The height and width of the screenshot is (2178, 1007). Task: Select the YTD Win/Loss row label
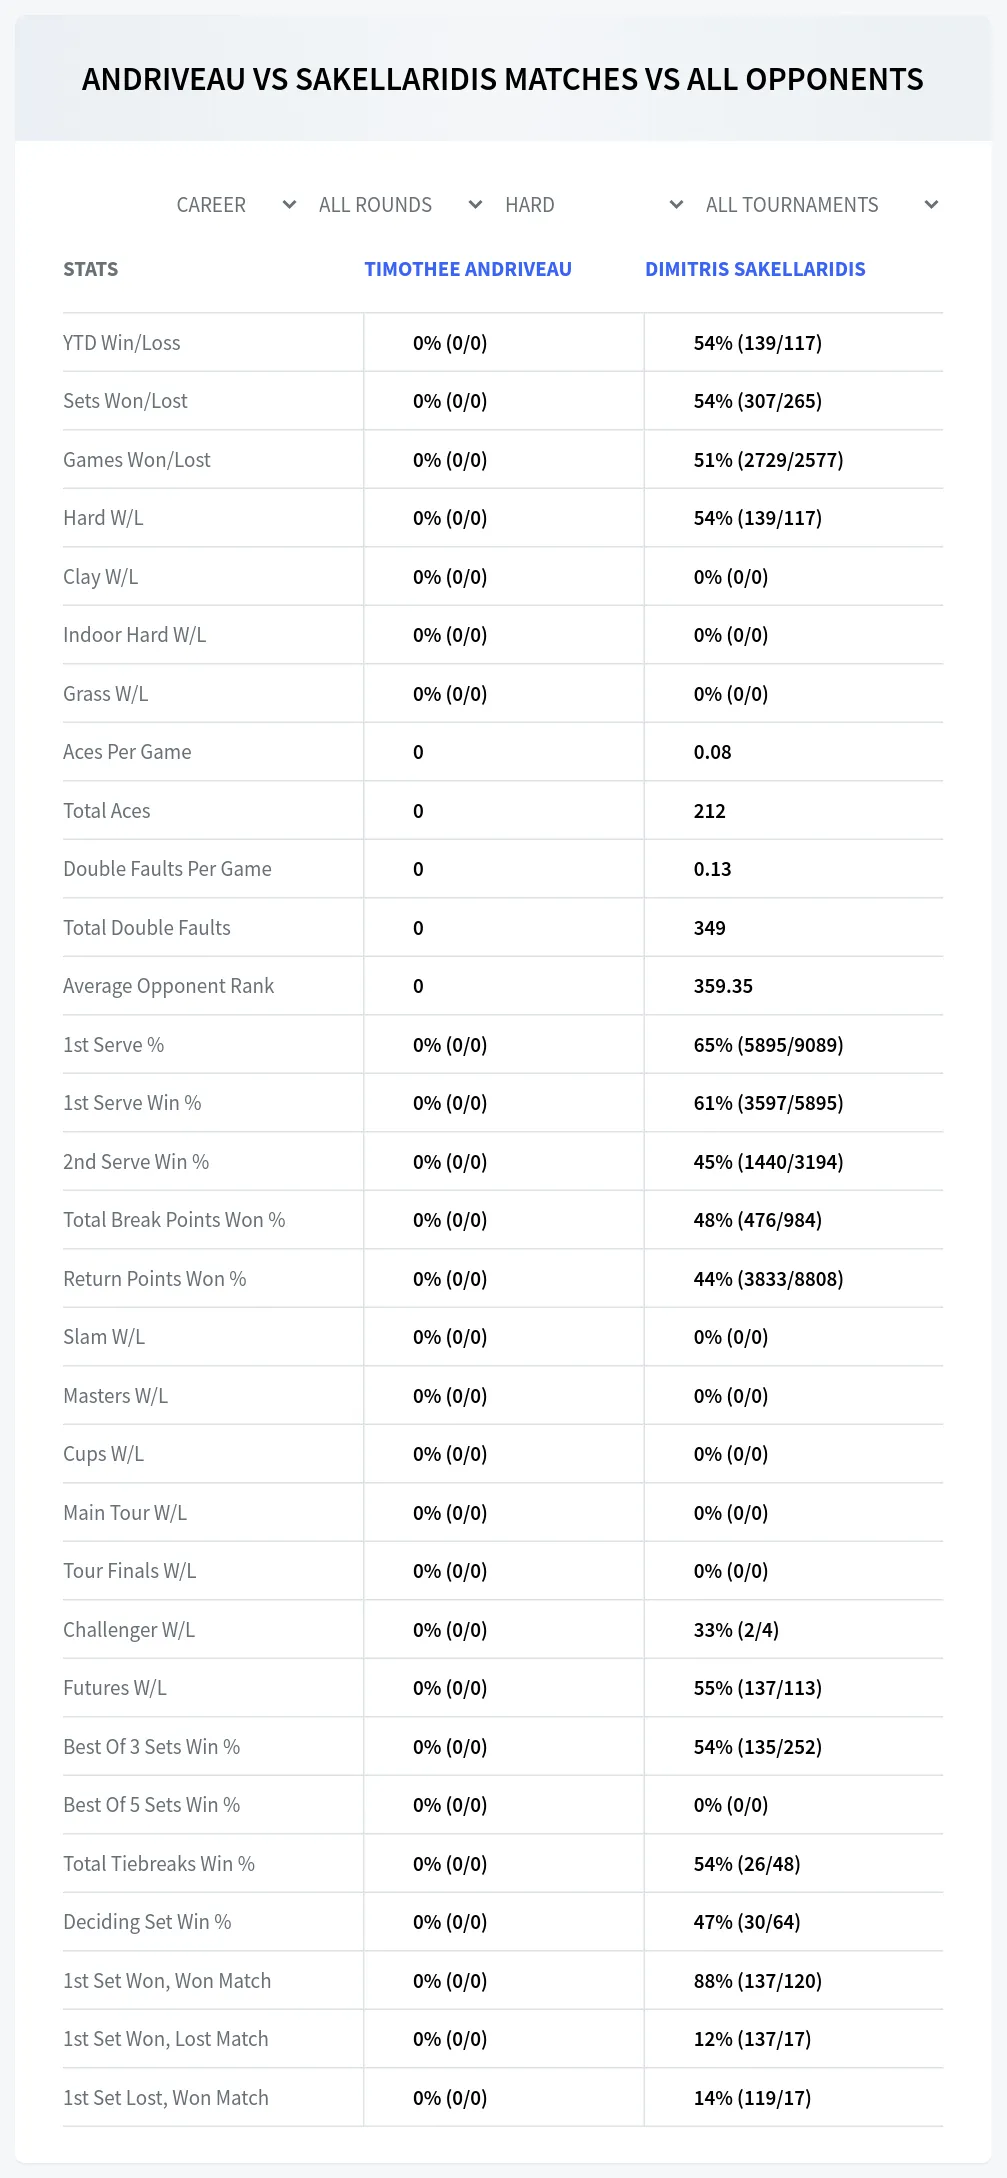coord(122,343)
